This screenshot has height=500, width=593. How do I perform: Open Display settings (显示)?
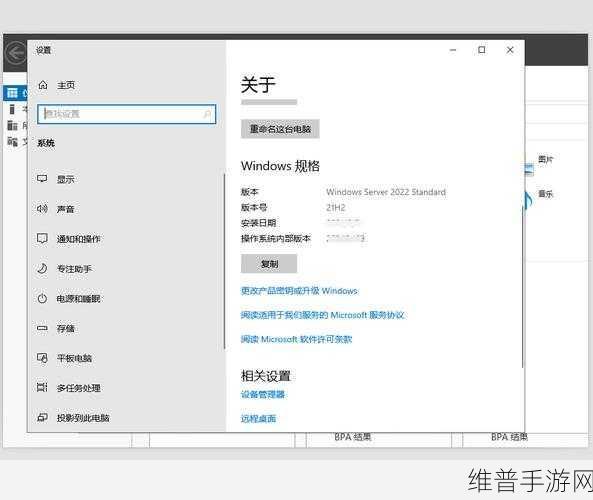click(x=56, y=179)
